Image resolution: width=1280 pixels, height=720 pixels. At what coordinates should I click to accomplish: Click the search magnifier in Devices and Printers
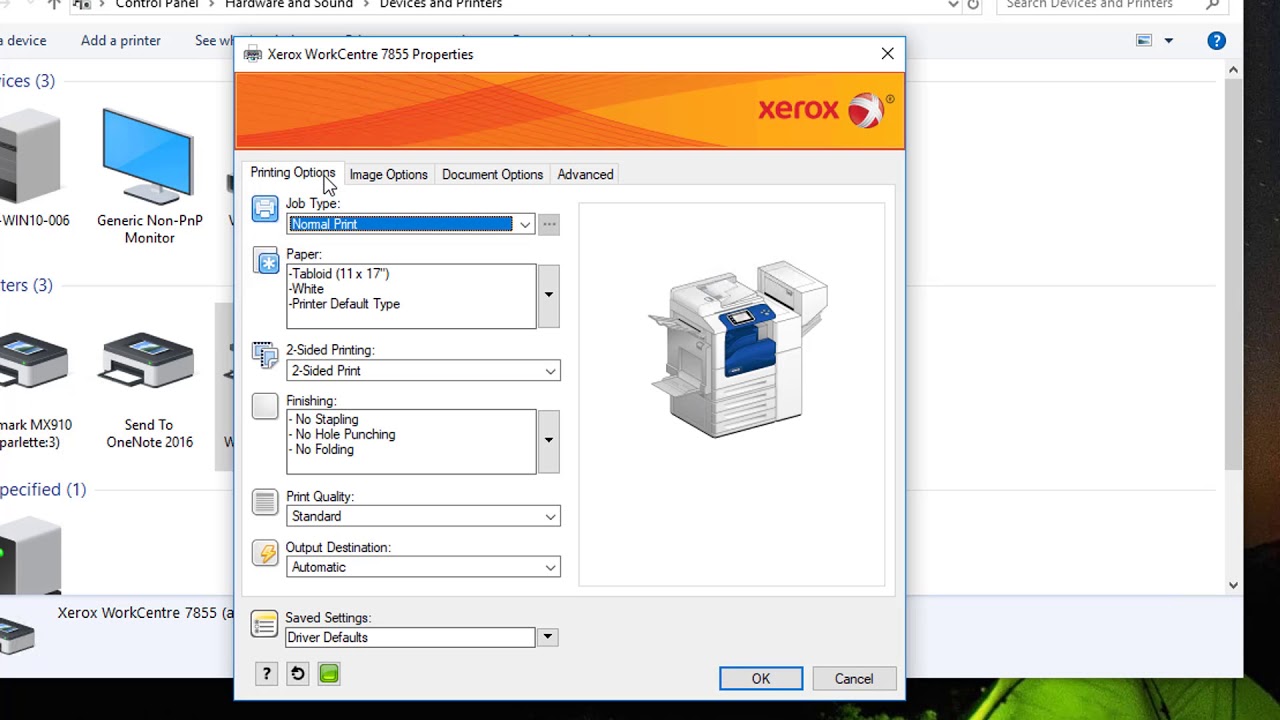pyautogui.click(x=1213, y=5)
